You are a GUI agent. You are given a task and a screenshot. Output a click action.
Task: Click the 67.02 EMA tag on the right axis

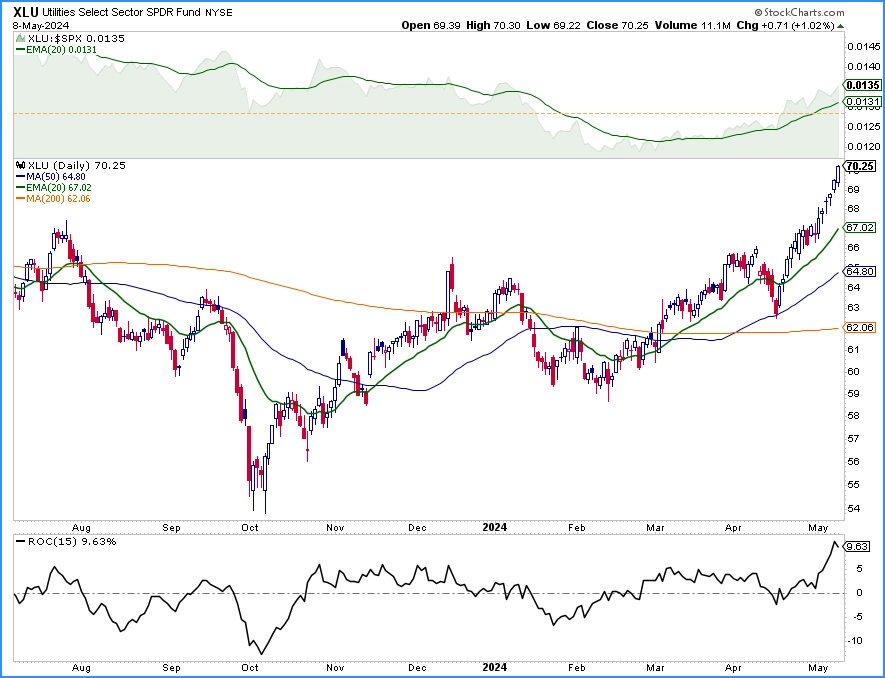pyautogui.click(x=860, y=228)
